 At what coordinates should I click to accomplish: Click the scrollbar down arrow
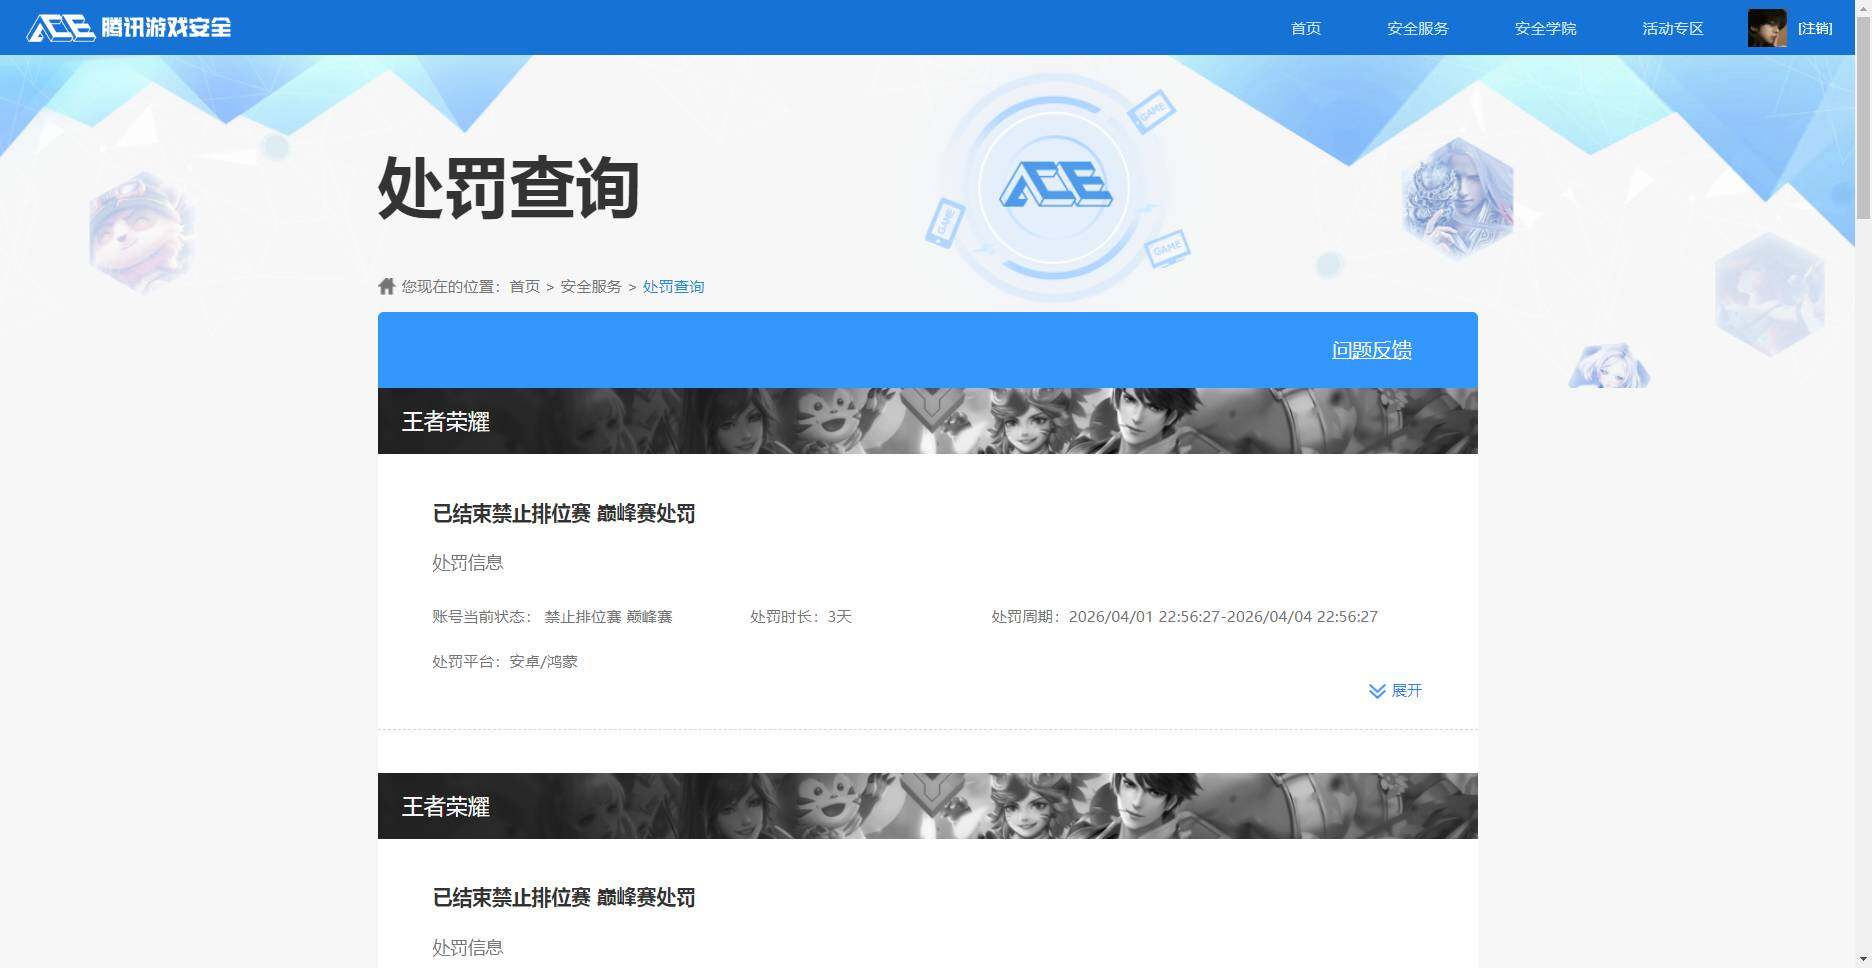(1863, 960)
